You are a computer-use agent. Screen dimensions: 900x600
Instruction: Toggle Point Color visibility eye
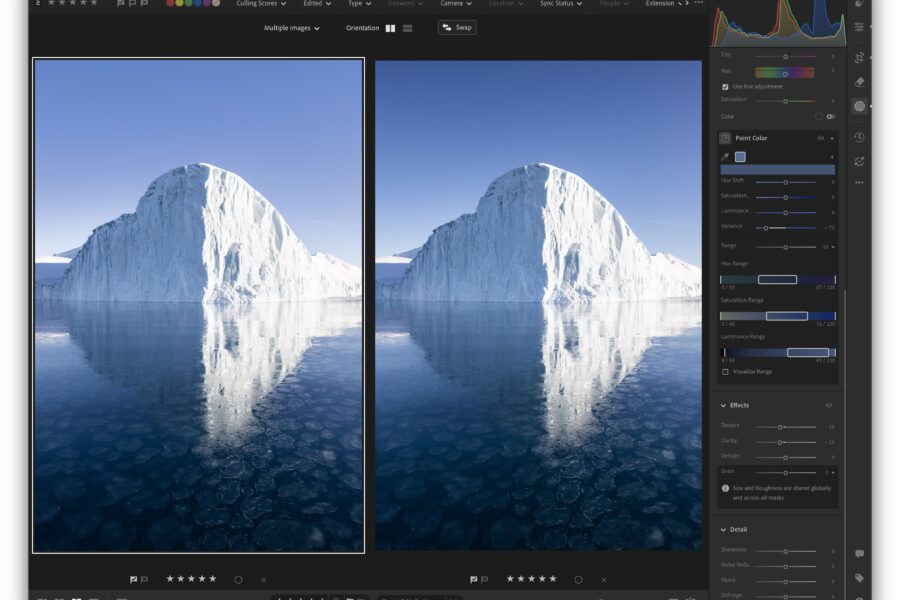point(821,138)
